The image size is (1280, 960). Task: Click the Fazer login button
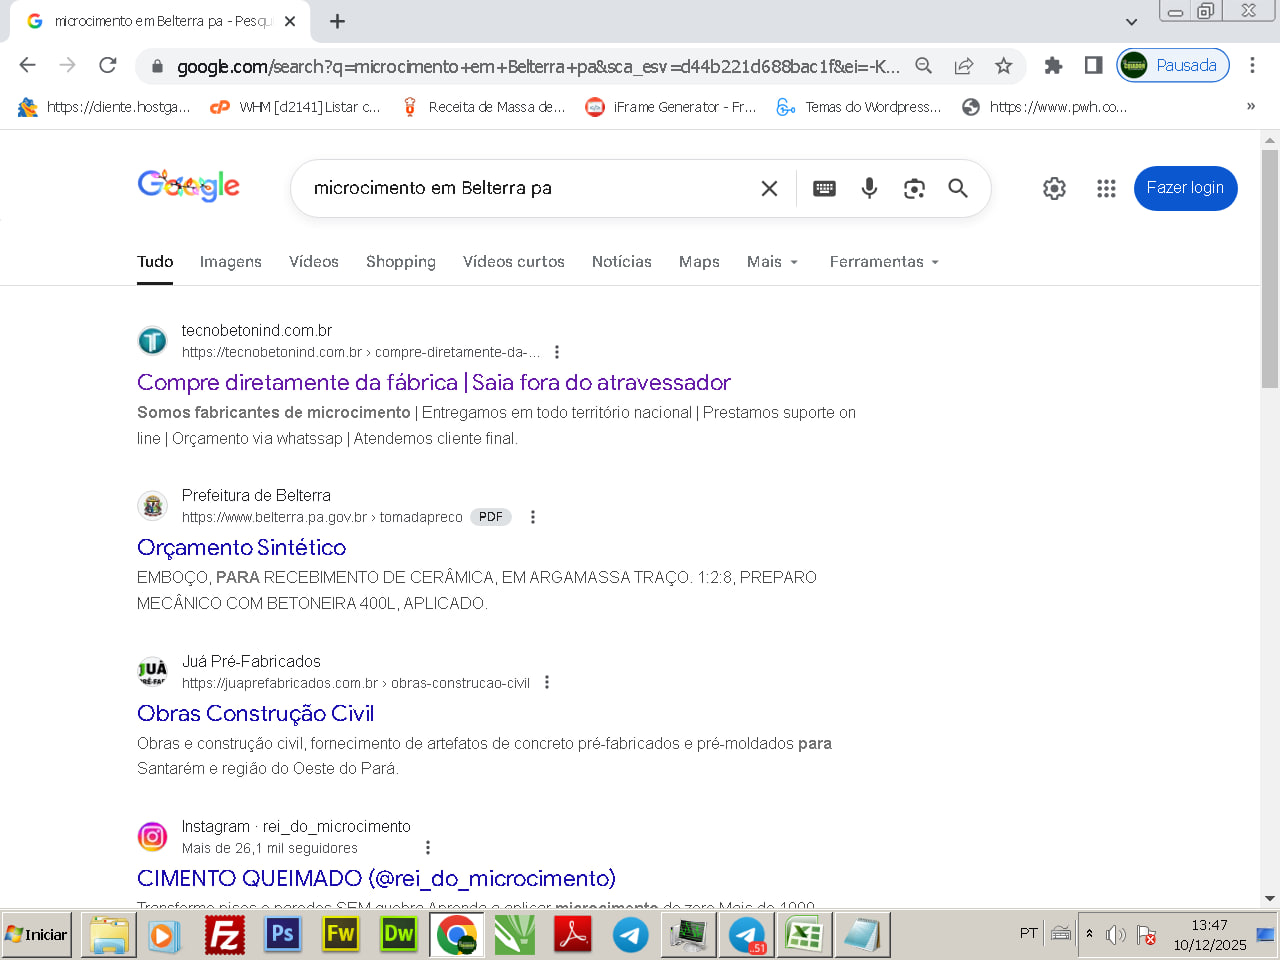coord(1185,188)
